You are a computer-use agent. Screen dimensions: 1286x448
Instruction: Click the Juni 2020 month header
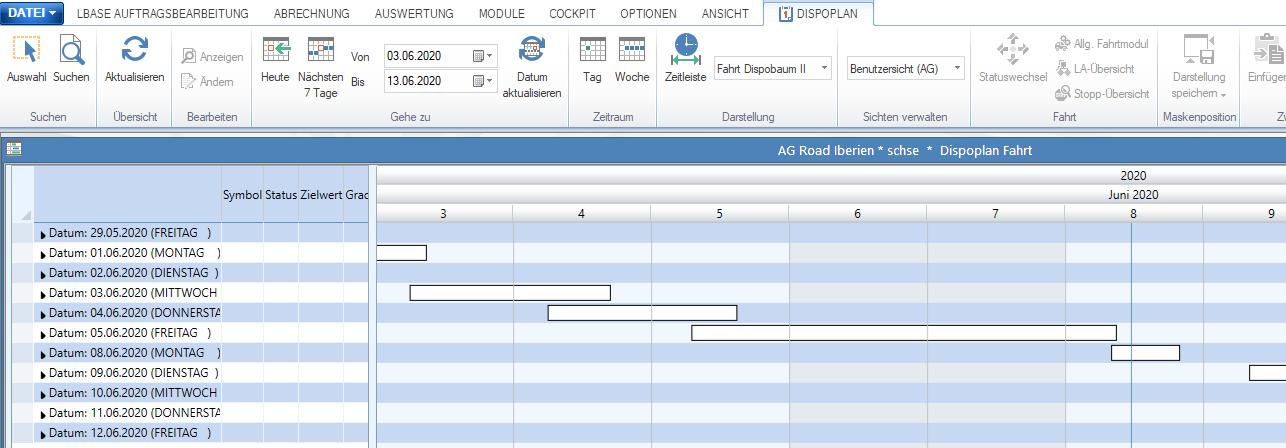[1133, 195]
